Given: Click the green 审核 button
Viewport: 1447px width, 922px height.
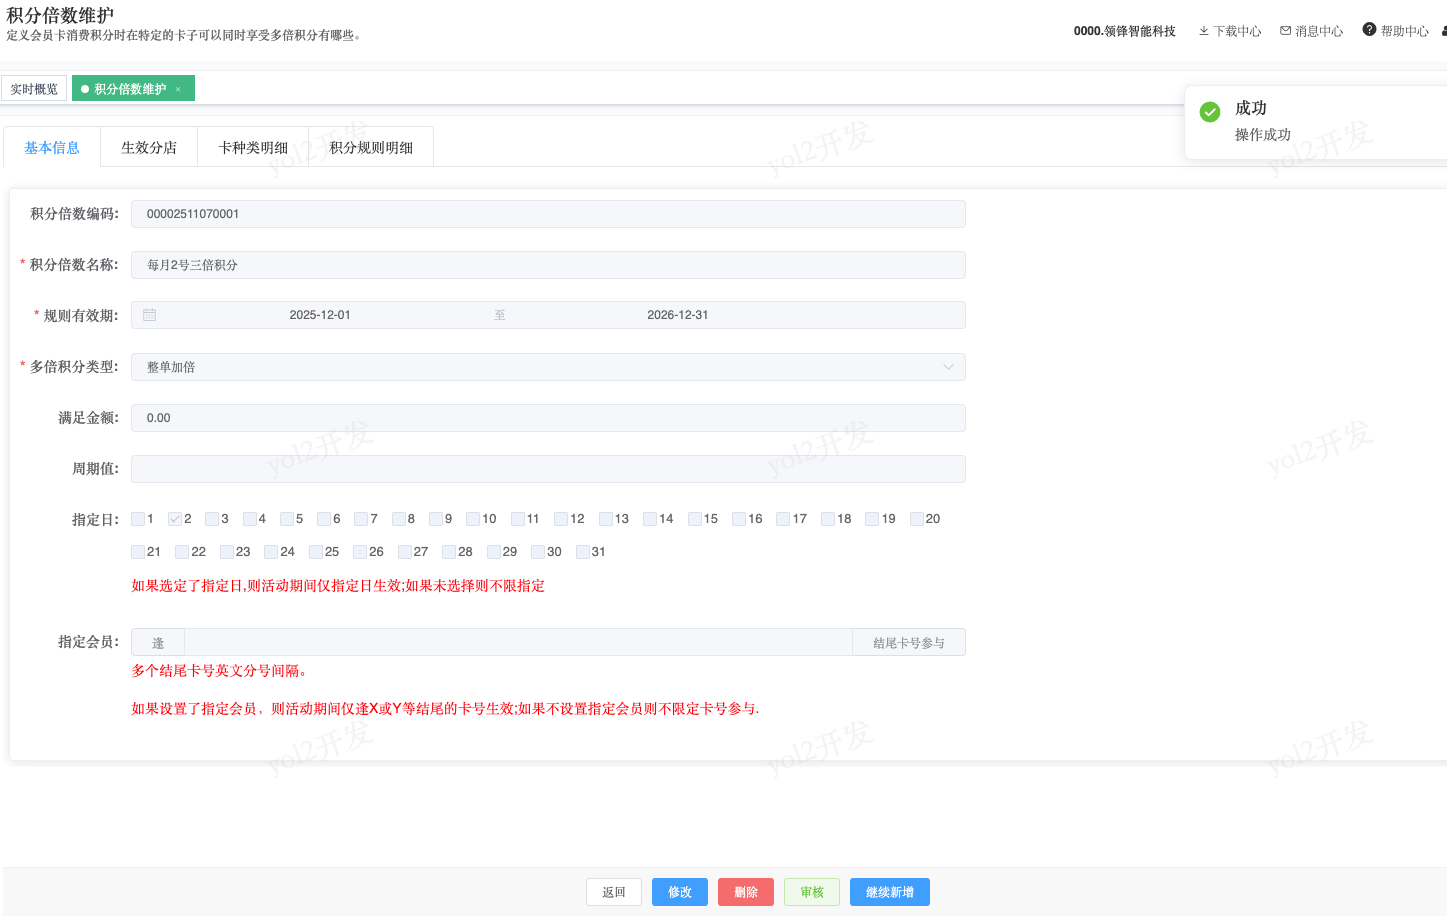Looking at the screenshot, I should (x=812, y=892).
